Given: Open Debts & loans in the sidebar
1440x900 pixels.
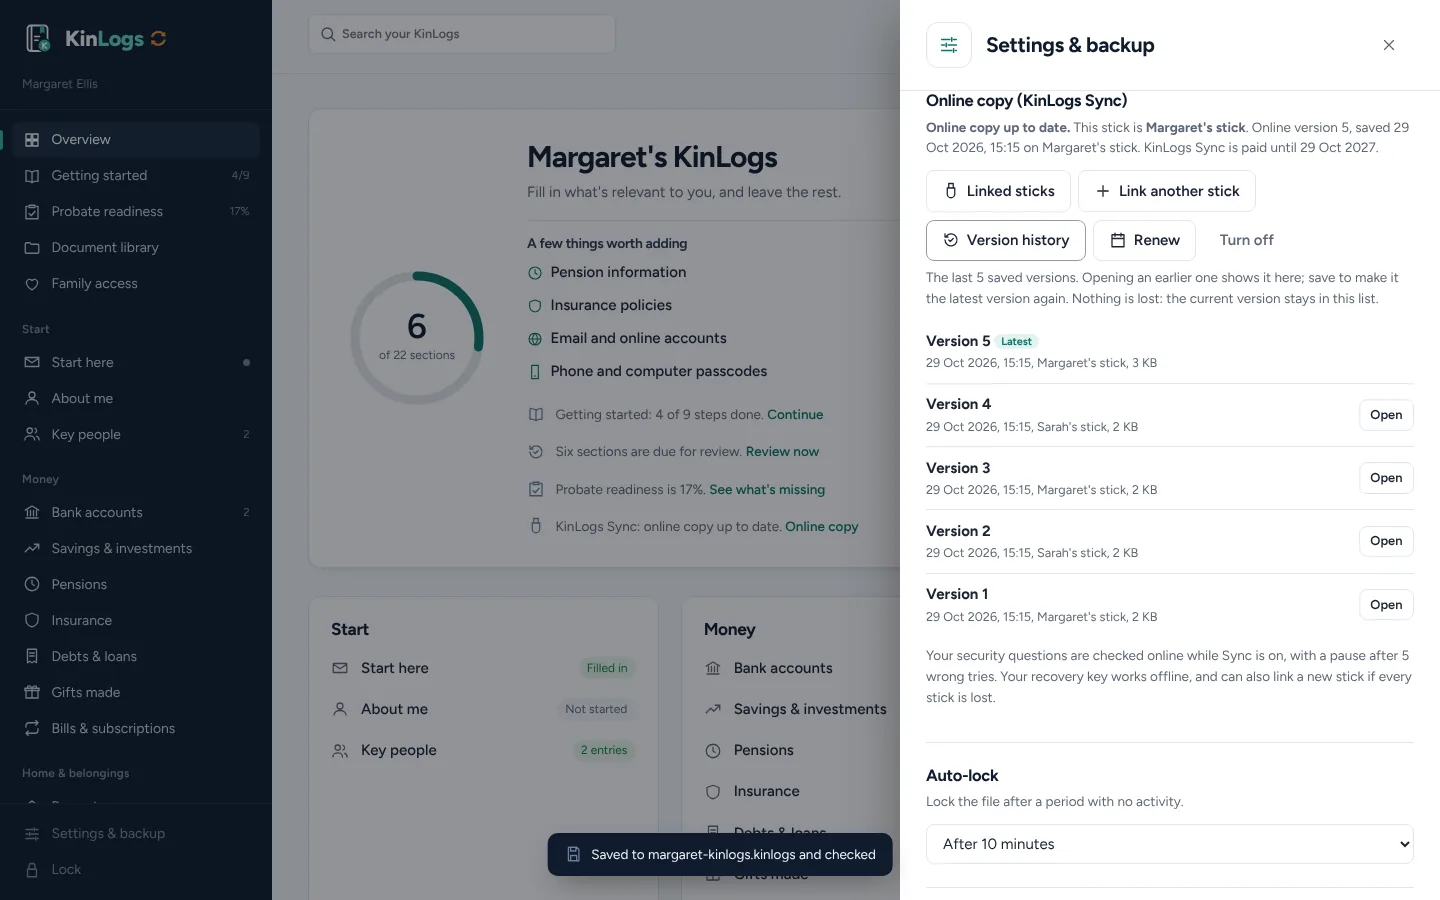Looking at the screenshot, I should 136,656.
